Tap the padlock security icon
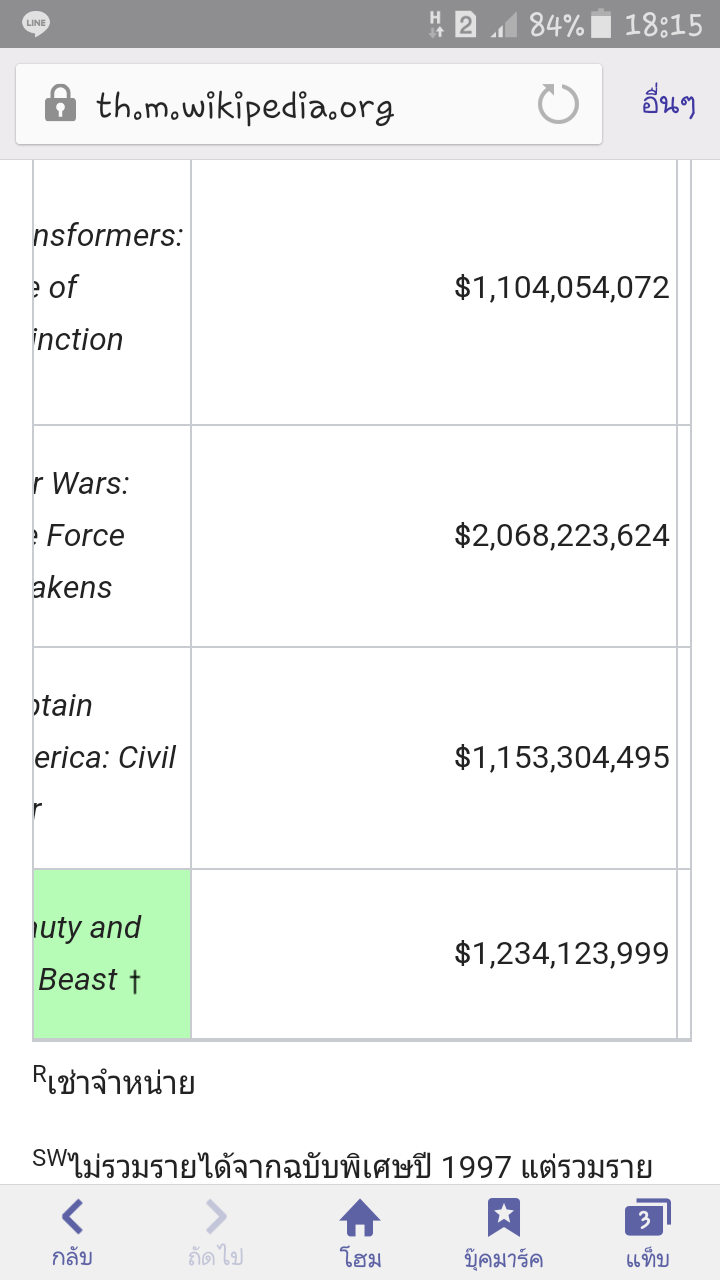The width and height of the screenshot is (720, 1280). (x=61, y=104)
